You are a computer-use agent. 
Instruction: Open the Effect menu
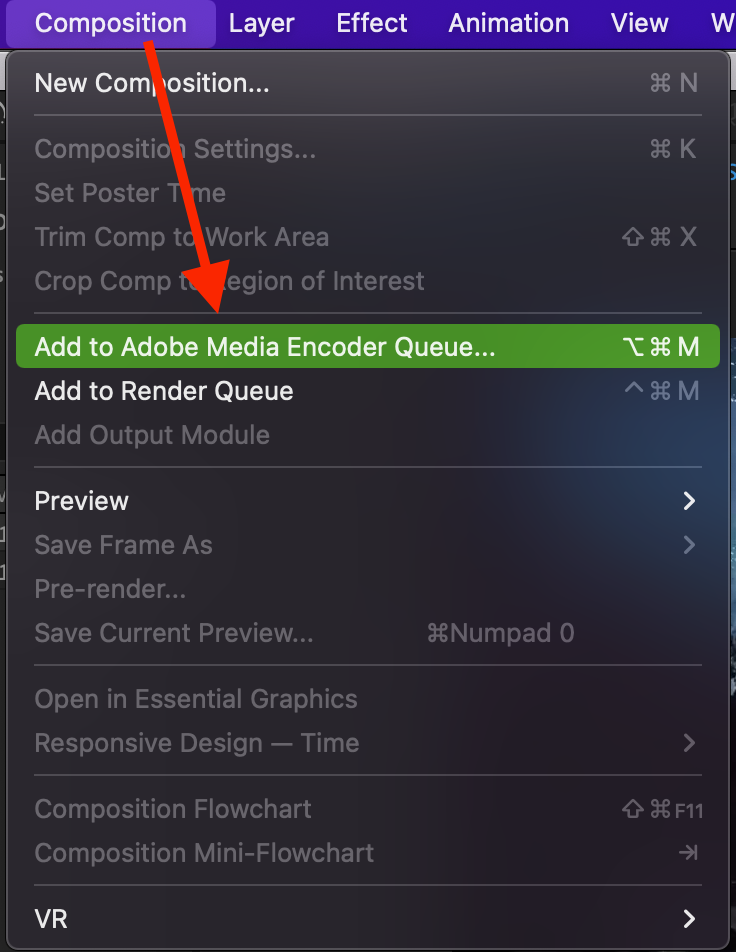pyautogui.click(x=372, y=23)
